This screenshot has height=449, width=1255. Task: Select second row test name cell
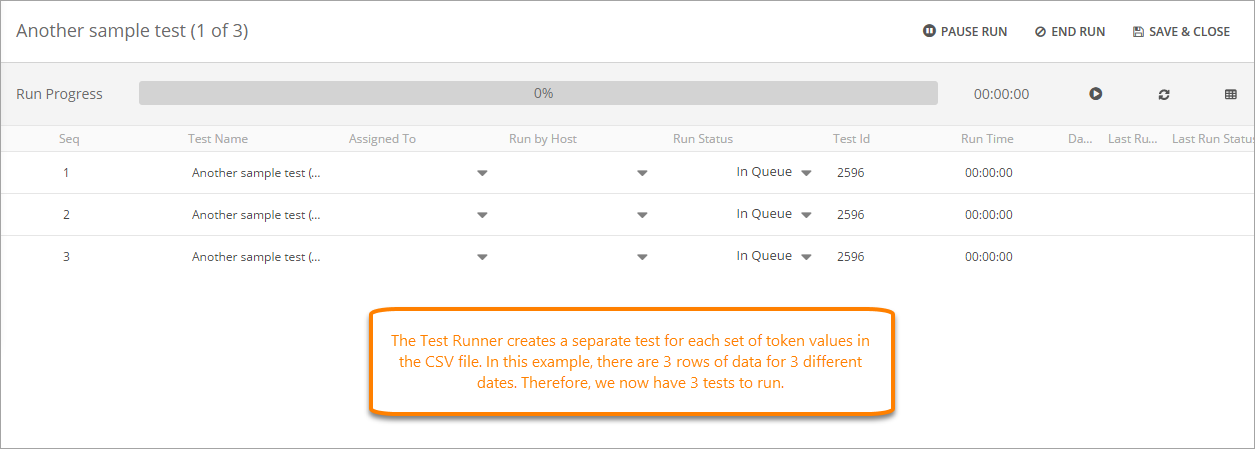click(256, 215)
